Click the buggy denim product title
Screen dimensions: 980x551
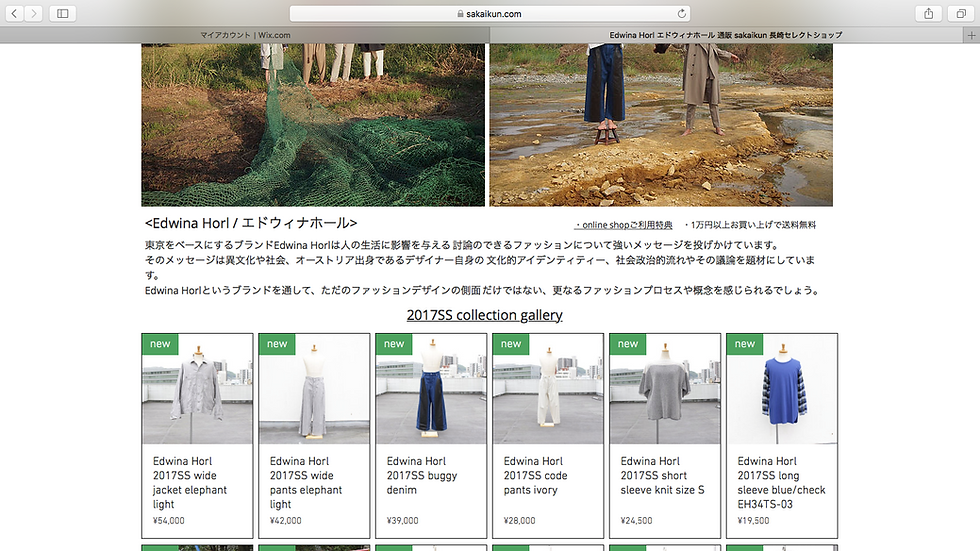[x=422, y=475]
